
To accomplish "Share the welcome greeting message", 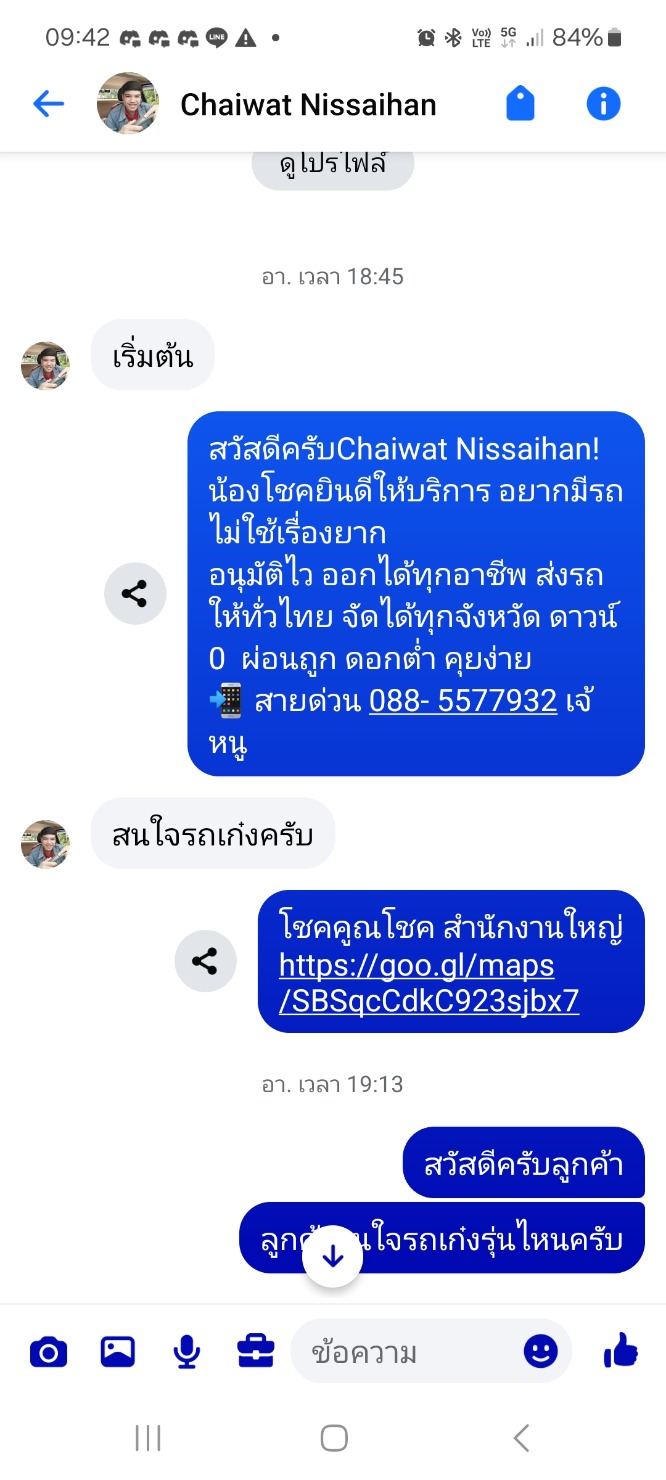I will coord(135,594).
